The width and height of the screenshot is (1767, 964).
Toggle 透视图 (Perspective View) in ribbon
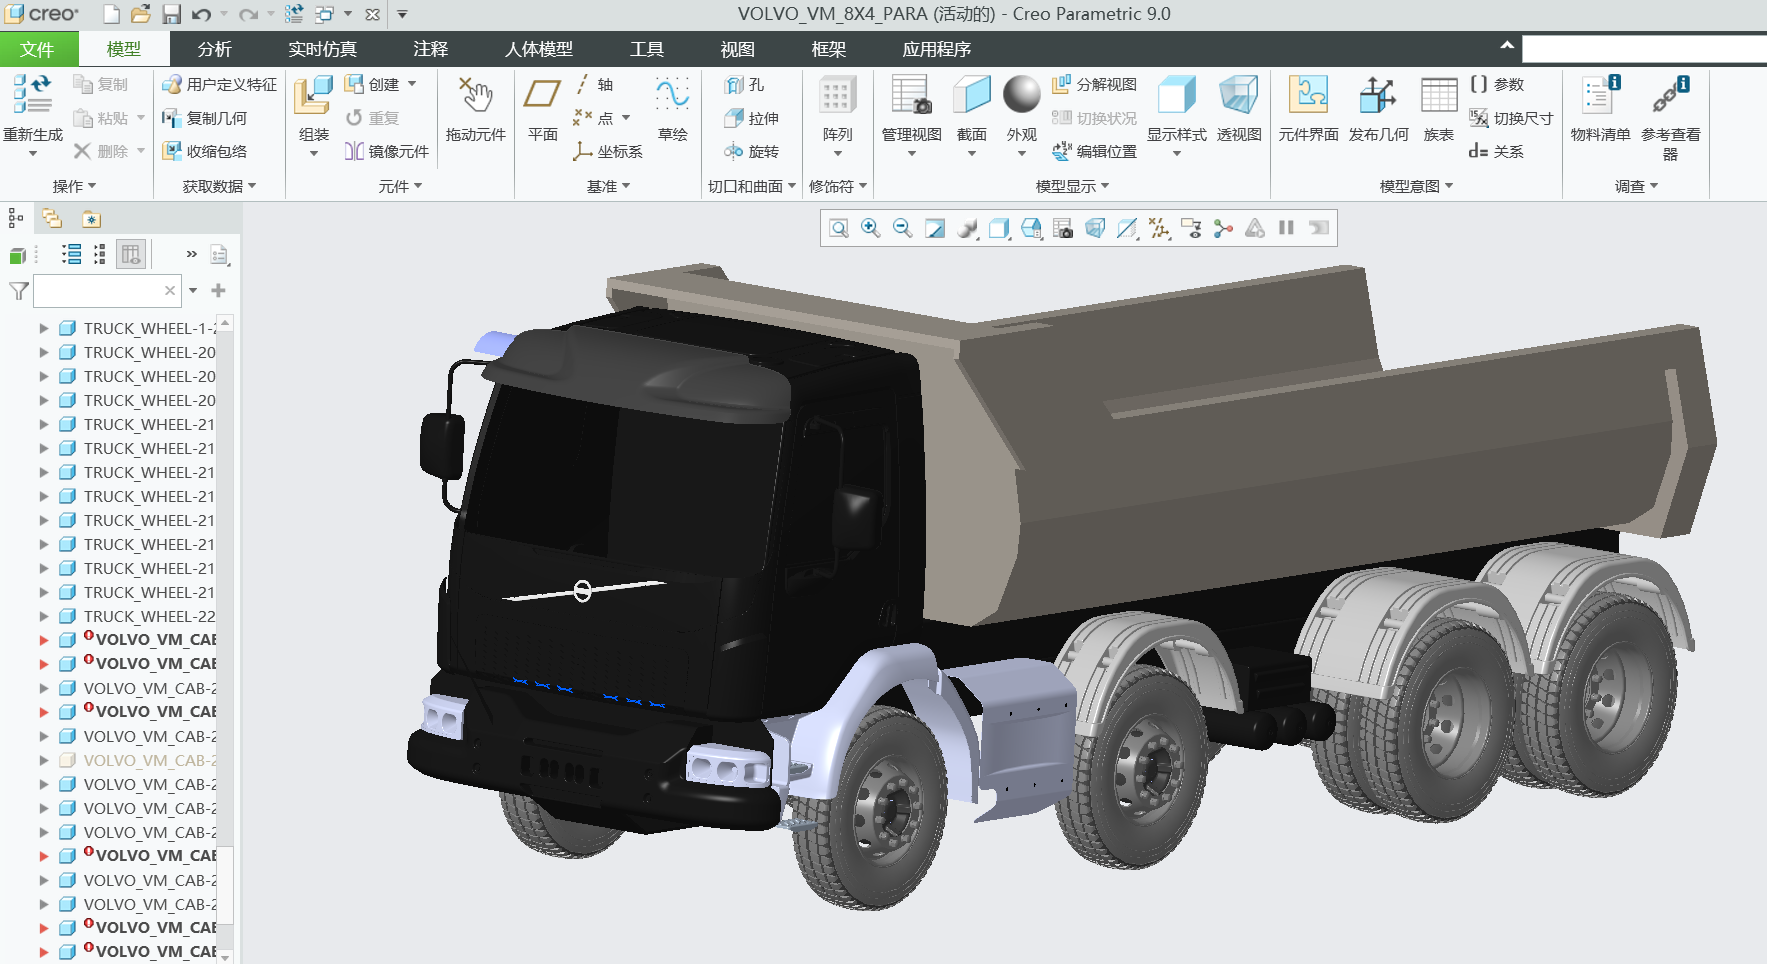1239,108
